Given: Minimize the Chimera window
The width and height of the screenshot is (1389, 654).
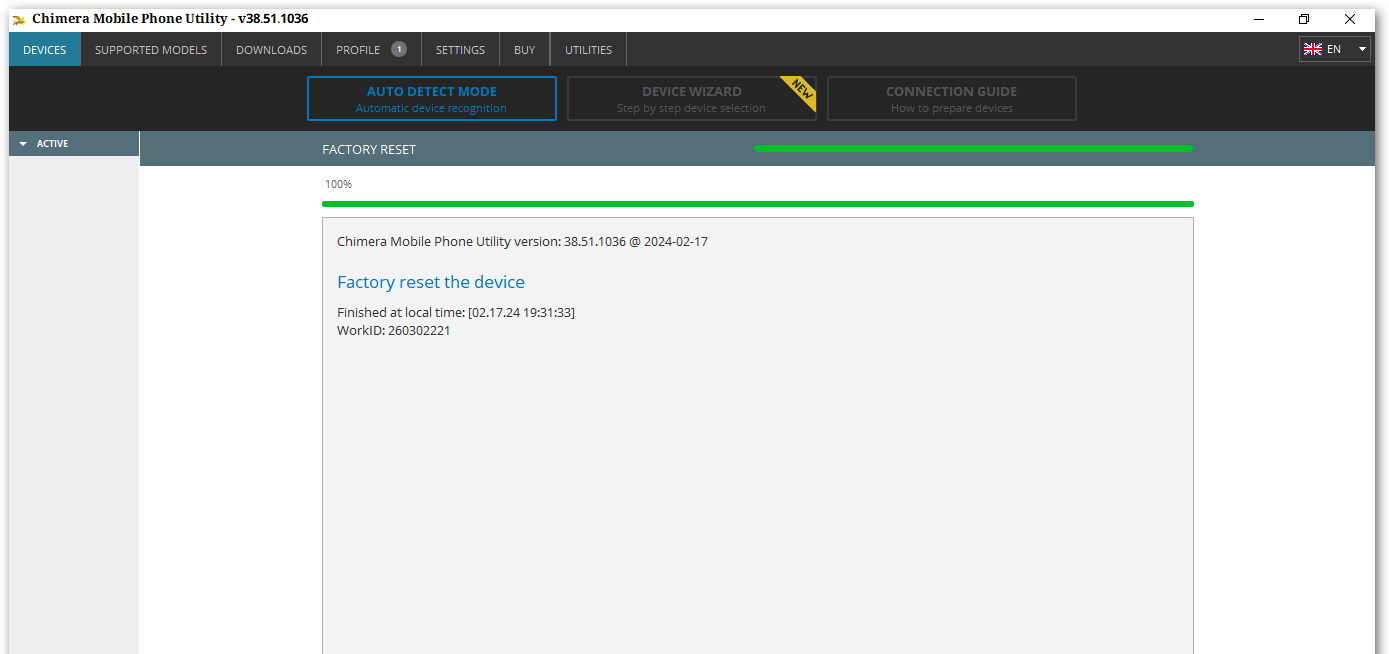Looking at the screenshot, I should 1258,19.
